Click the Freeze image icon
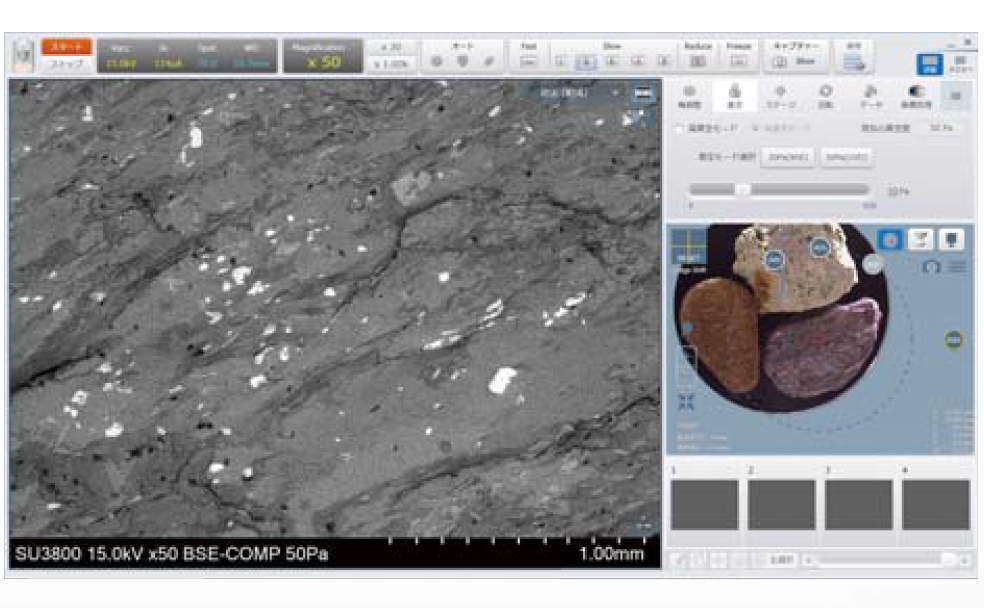984x608 pixels. tap(739, 62)
